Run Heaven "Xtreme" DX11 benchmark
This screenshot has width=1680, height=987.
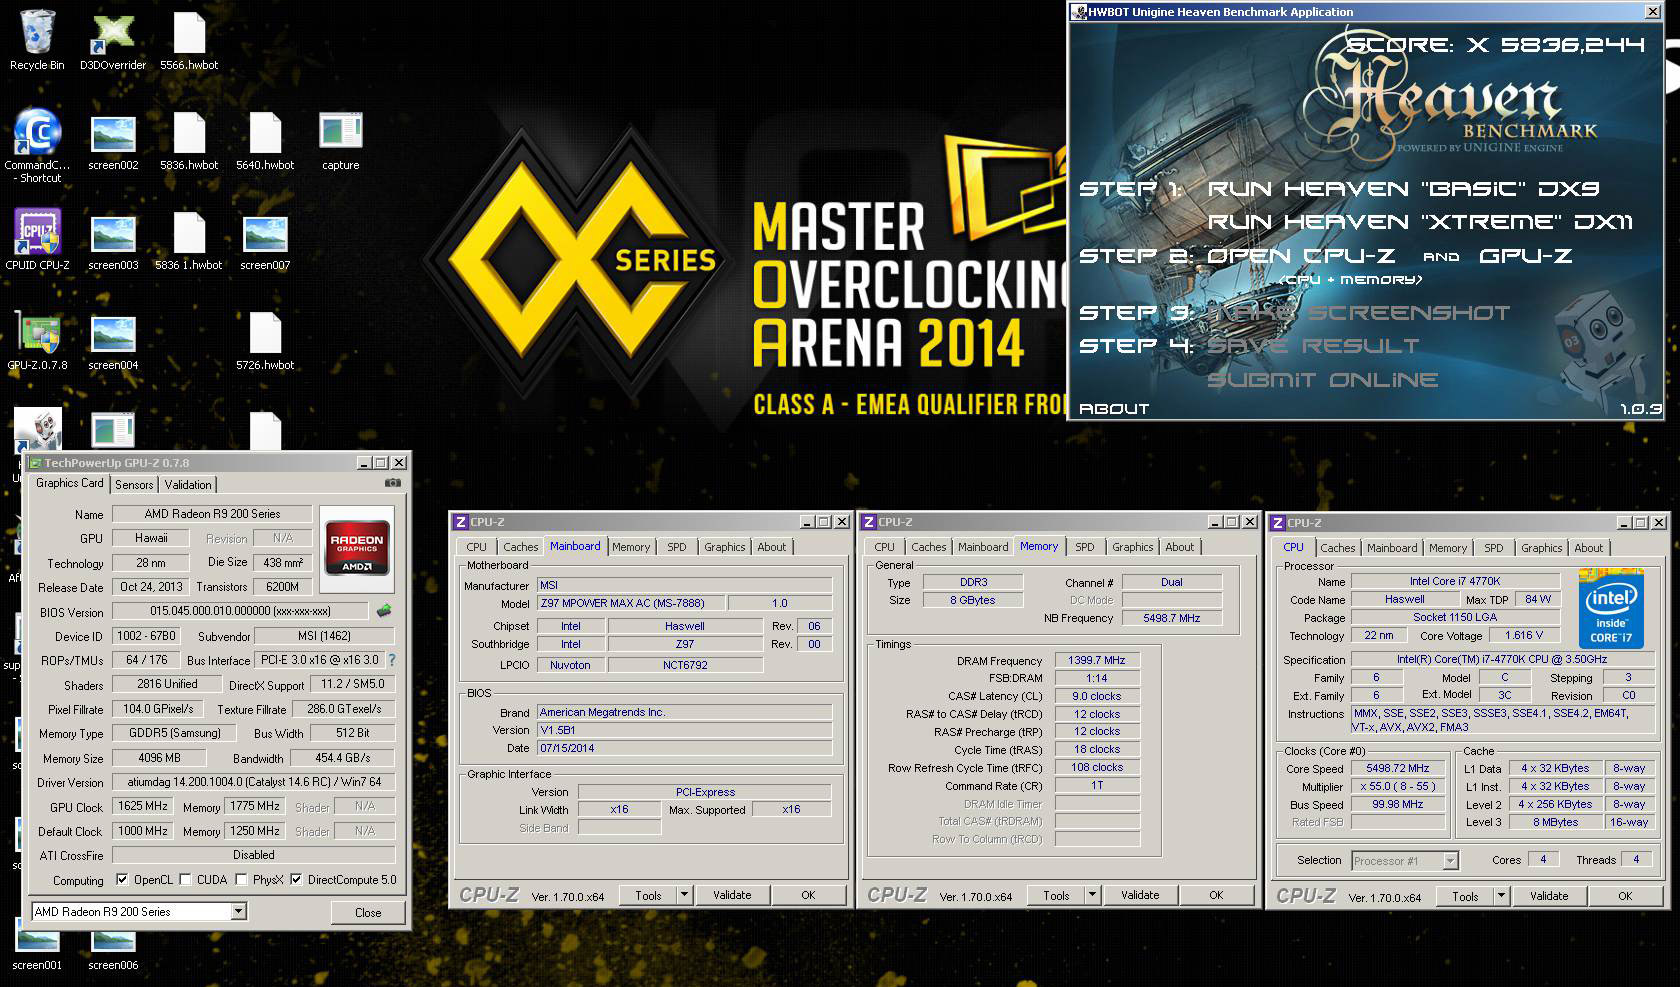[x=1420, y=221]
